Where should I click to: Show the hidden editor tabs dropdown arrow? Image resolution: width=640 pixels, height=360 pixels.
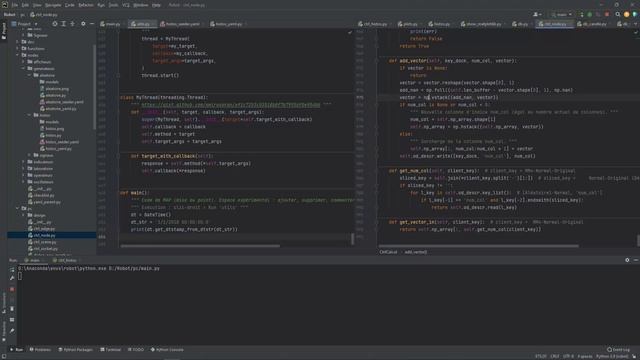(x=636, y=24)
